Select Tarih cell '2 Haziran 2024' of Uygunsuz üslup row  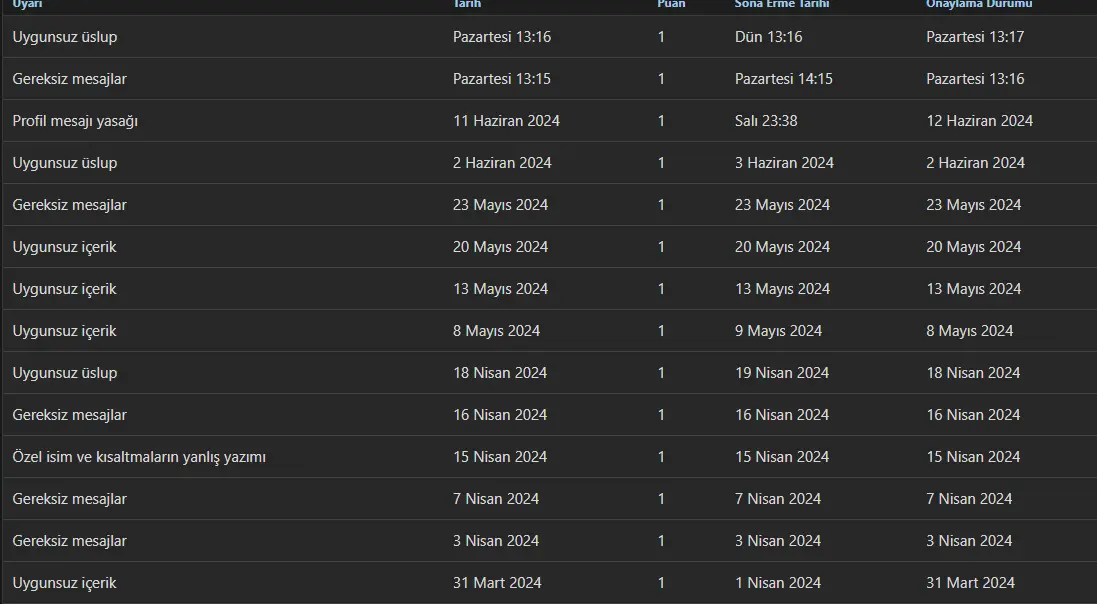502,163
